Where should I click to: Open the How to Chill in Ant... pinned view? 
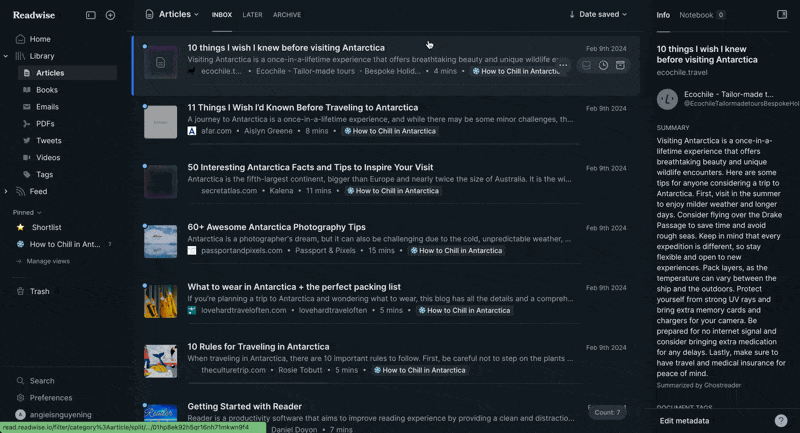(x=65, y=244)
